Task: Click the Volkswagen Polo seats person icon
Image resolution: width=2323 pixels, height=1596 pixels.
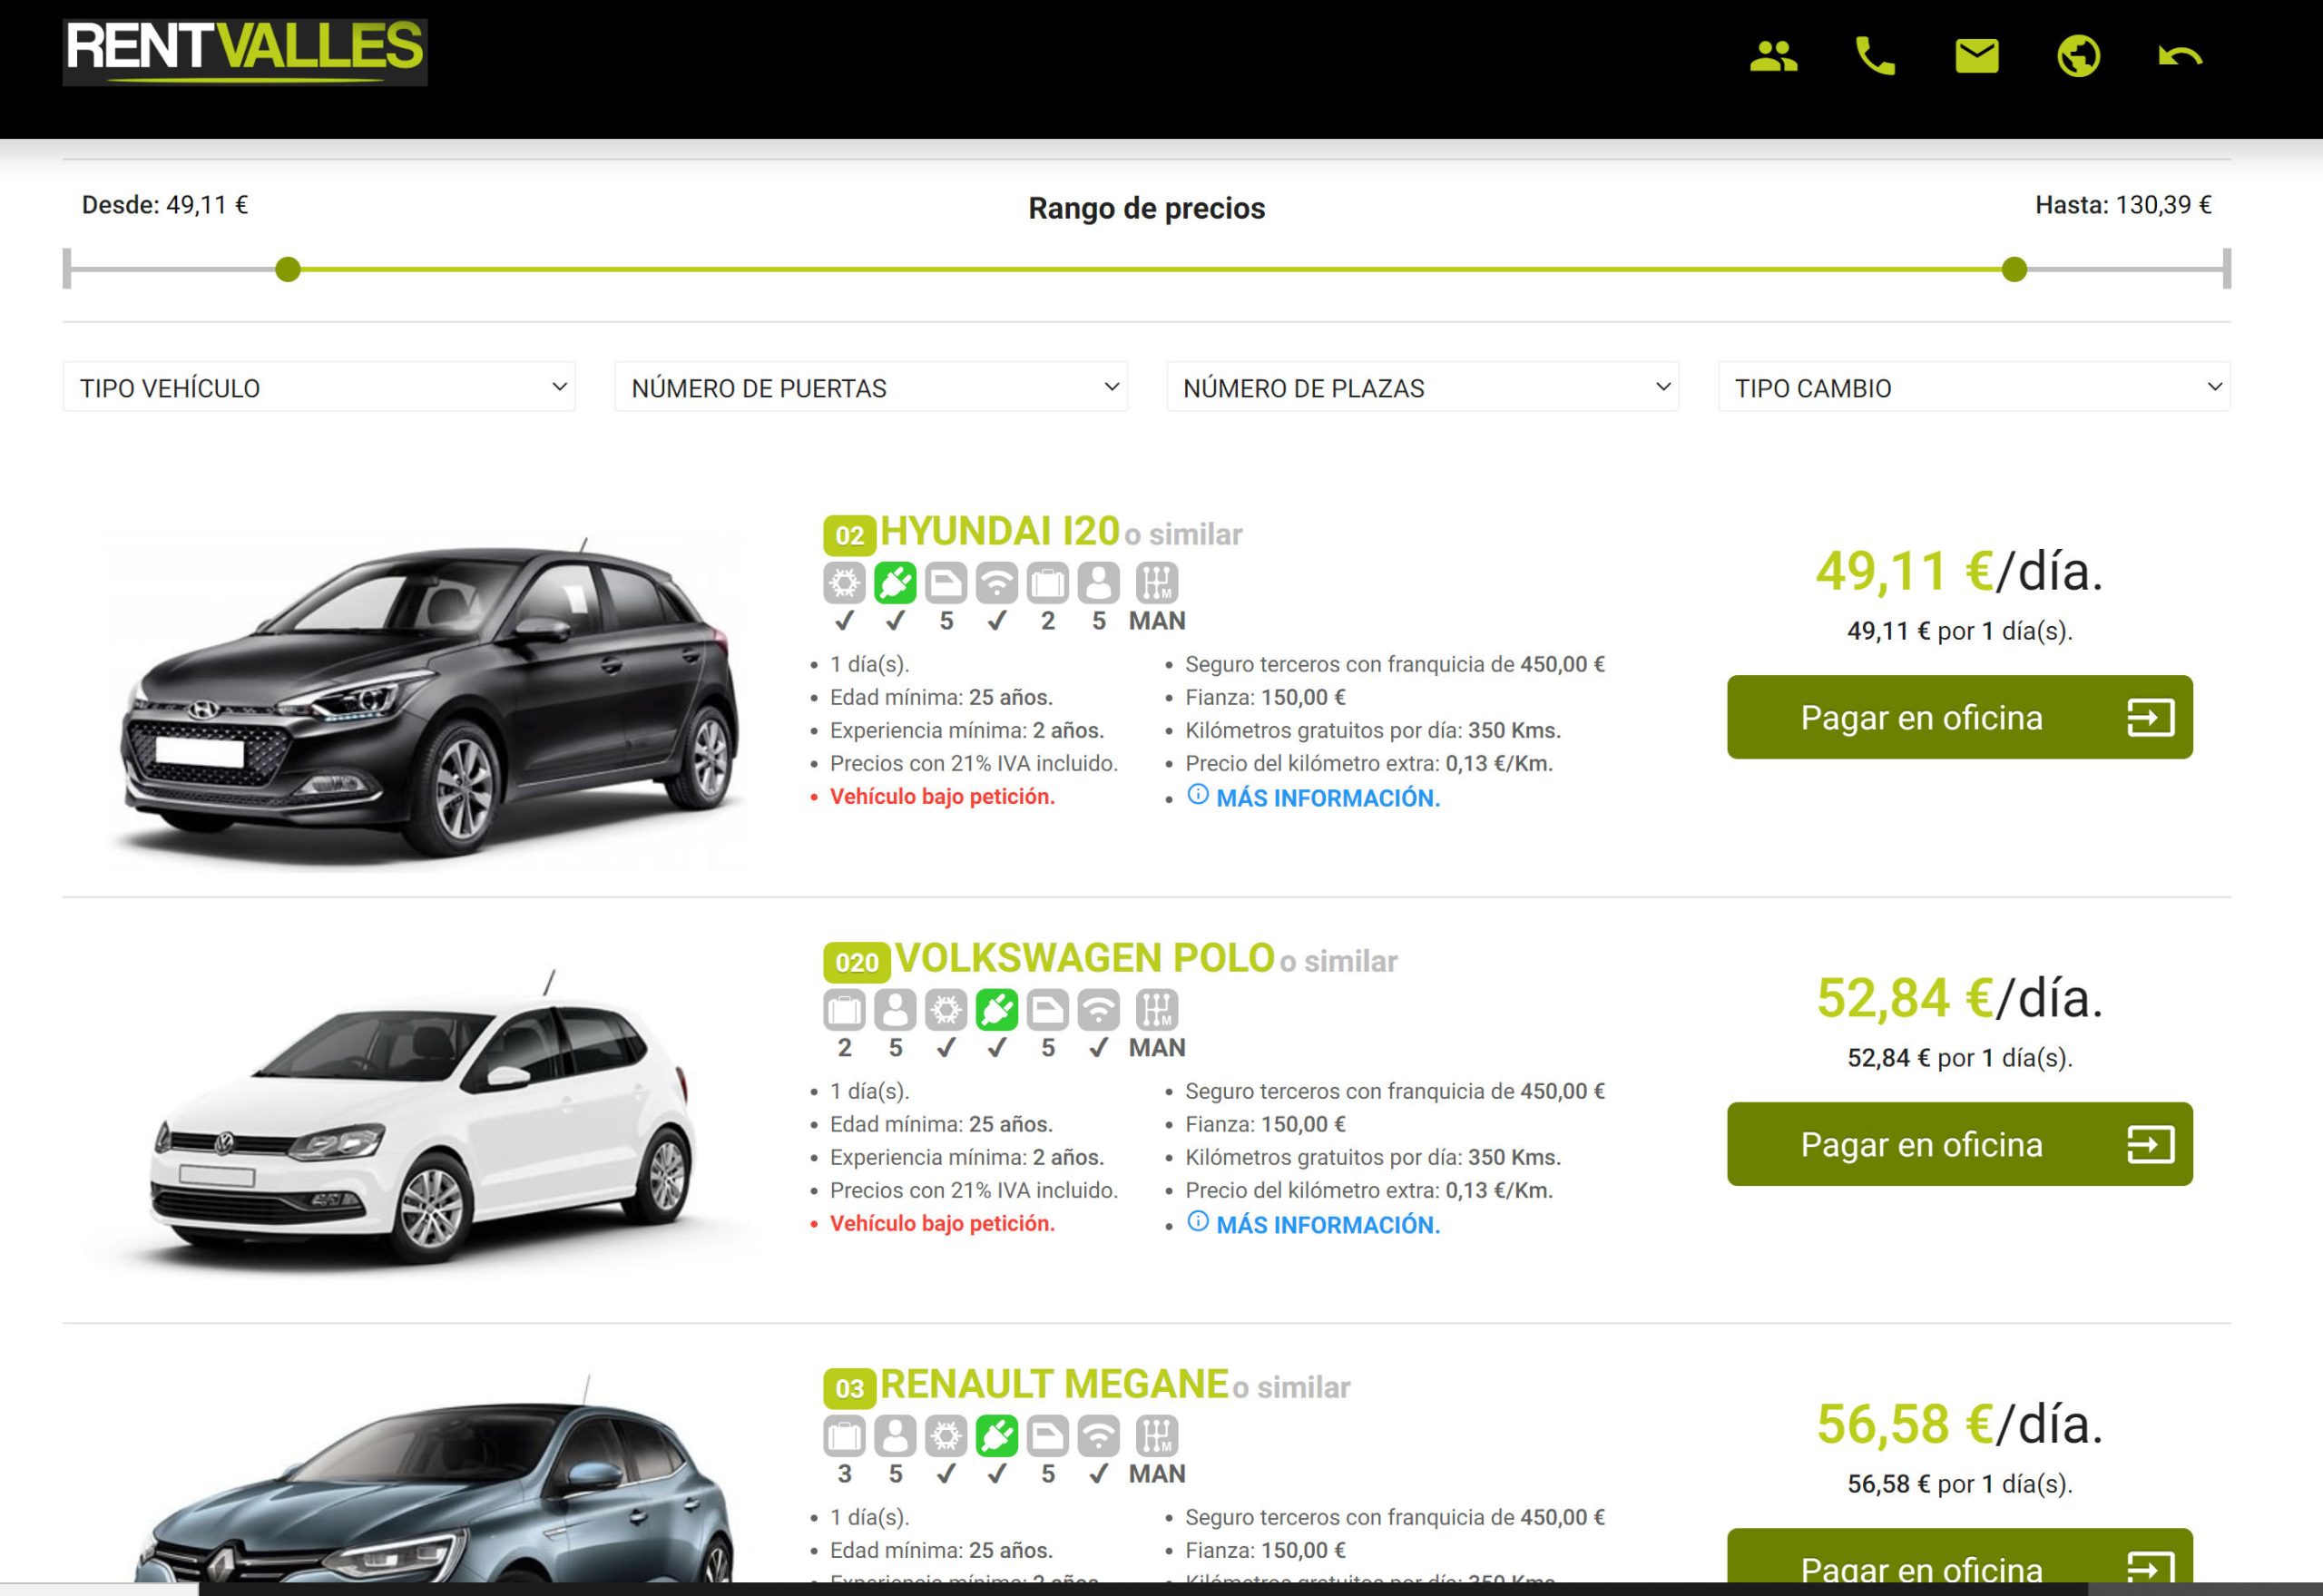Action: coord(895,1010)
